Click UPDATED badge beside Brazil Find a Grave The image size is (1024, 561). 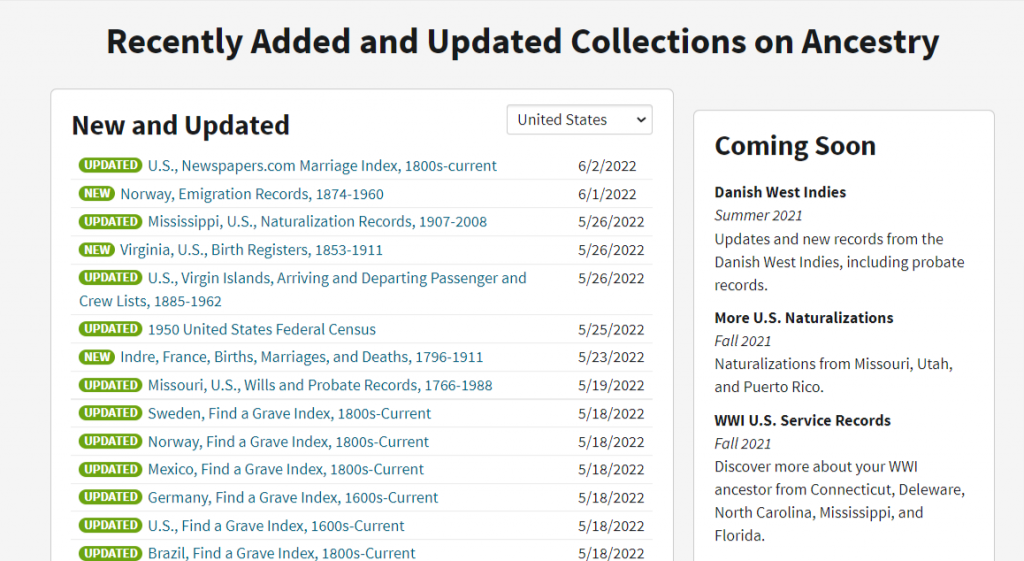tap(110, 553)
